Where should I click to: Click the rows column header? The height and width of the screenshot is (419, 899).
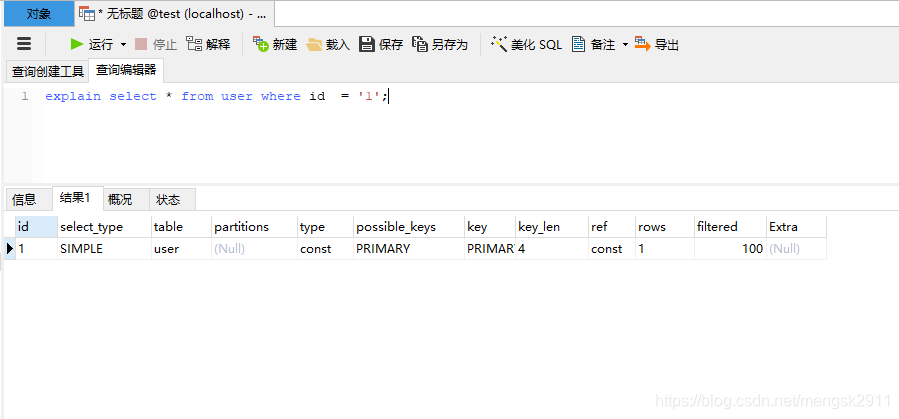[665, 227]
